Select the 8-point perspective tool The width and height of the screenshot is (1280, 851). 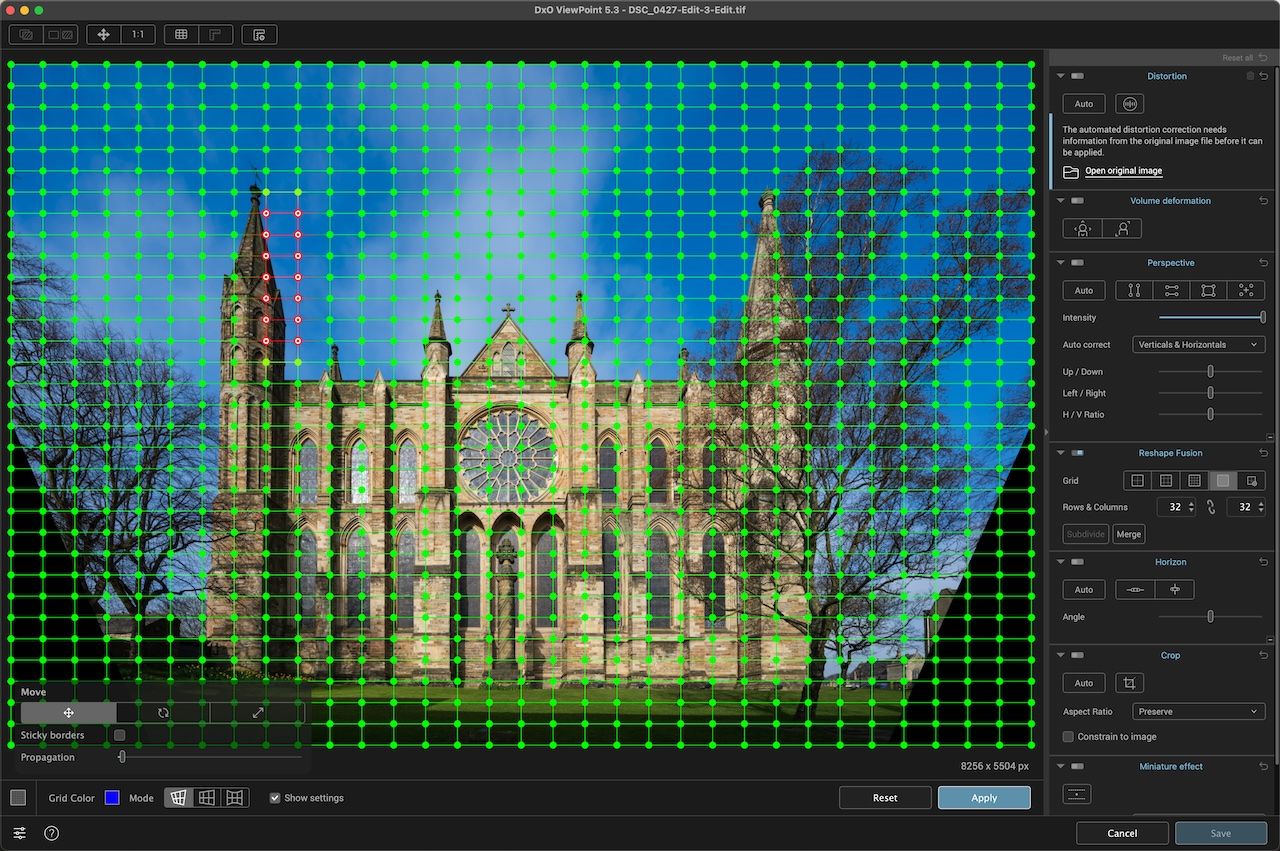(x=1246, y=290)
